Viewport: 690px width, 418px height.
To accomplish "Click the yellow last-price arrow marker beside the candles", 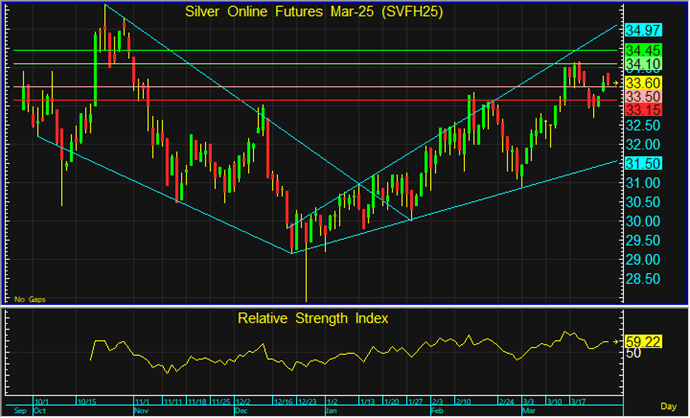I will [x=614, y=81].
